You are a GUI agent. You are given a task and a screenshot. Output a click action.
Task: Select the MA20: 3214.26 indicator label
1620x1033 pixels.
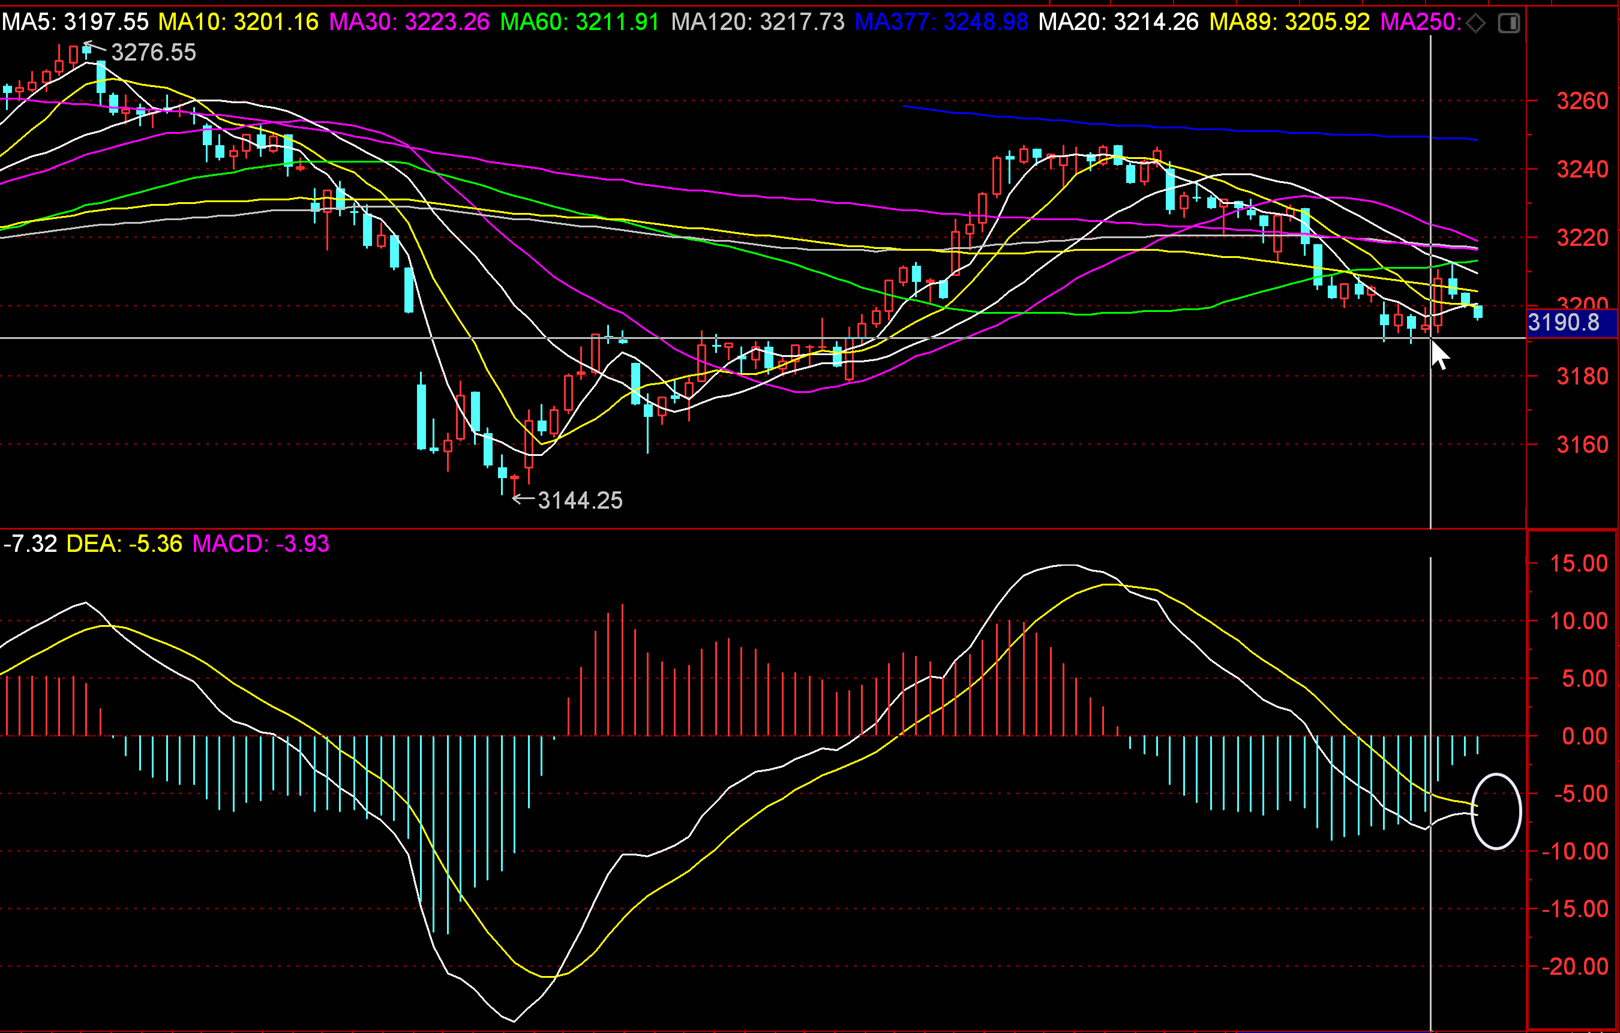[x=1118, y=22]
